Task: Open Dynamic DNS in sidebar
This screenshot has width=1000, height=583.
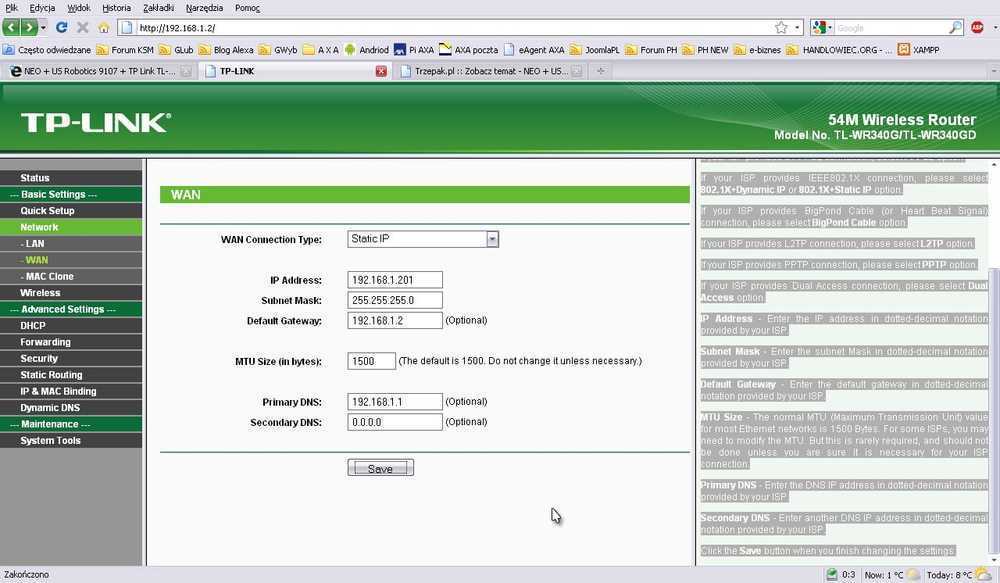Action: coord(71,408)
